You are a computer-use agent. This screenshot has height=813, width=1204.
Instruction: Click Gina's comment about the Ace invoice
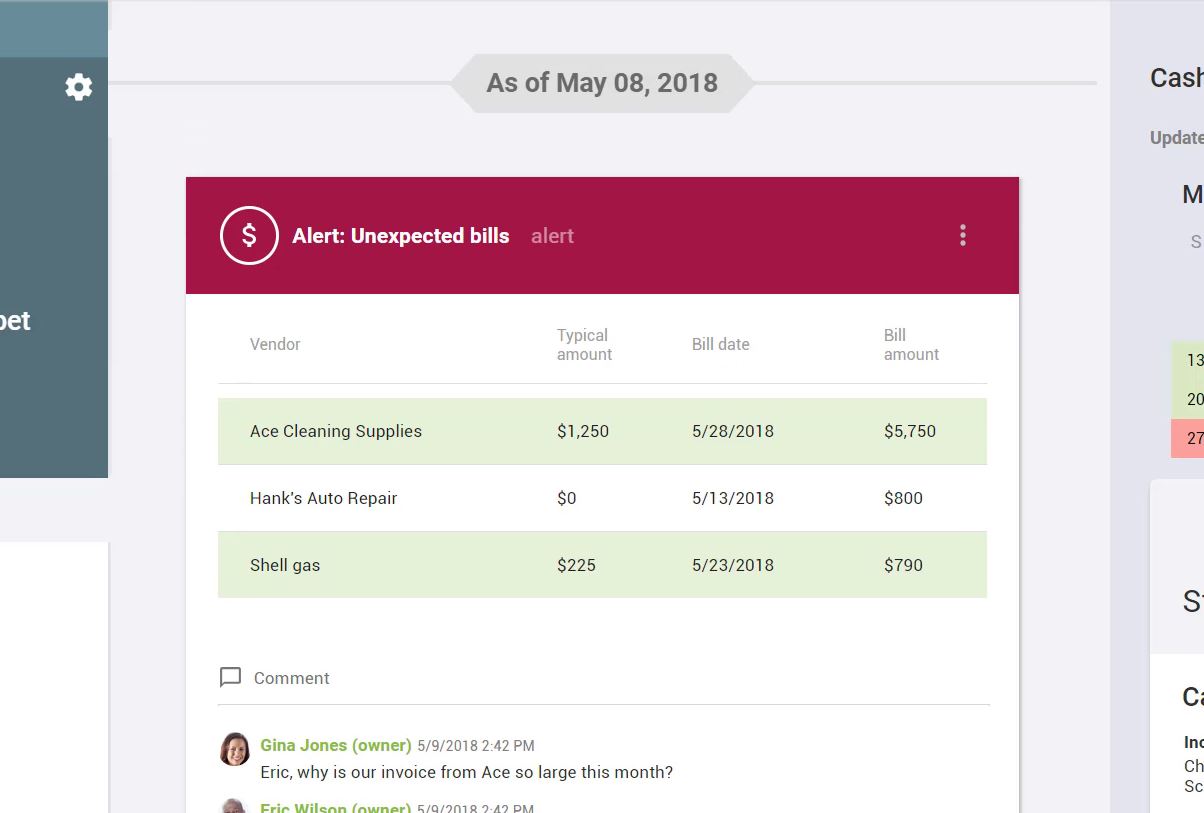(467, 772)
